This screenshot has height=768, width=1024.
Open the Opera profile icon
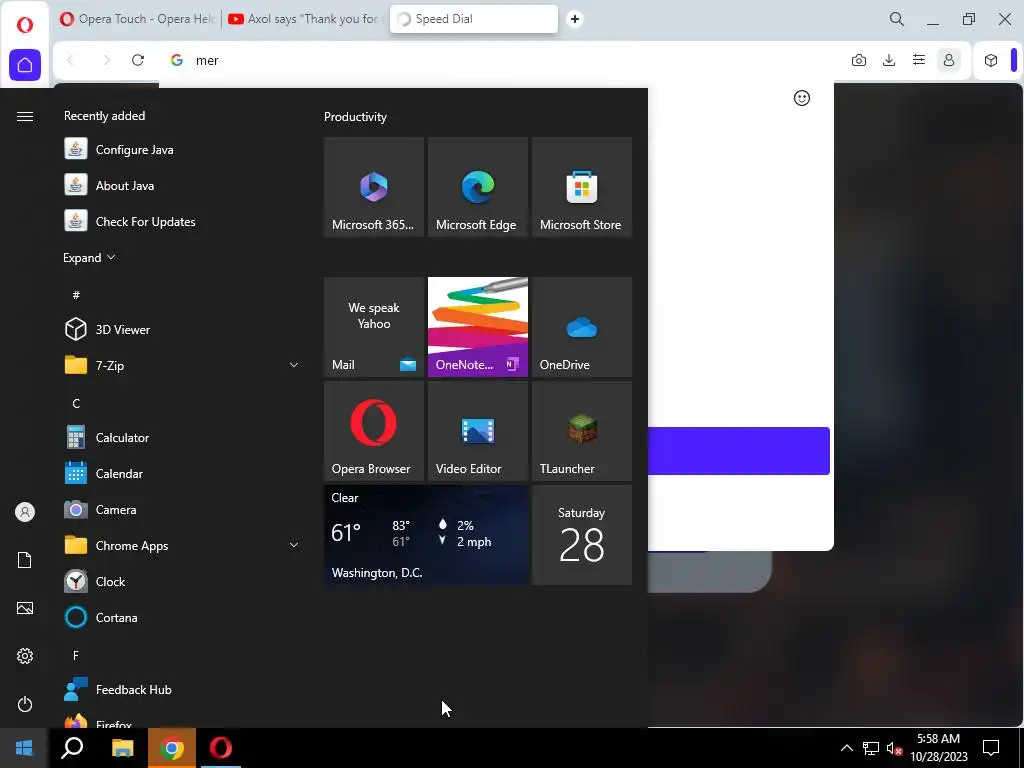tap(949, 60)
